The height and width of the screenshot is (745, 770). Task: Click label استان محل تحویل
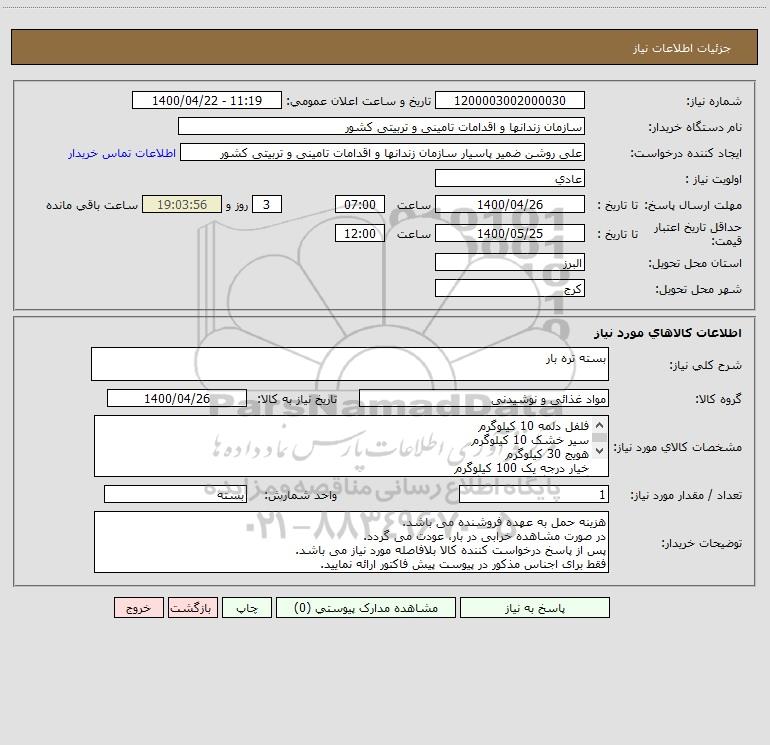[695, 264]
